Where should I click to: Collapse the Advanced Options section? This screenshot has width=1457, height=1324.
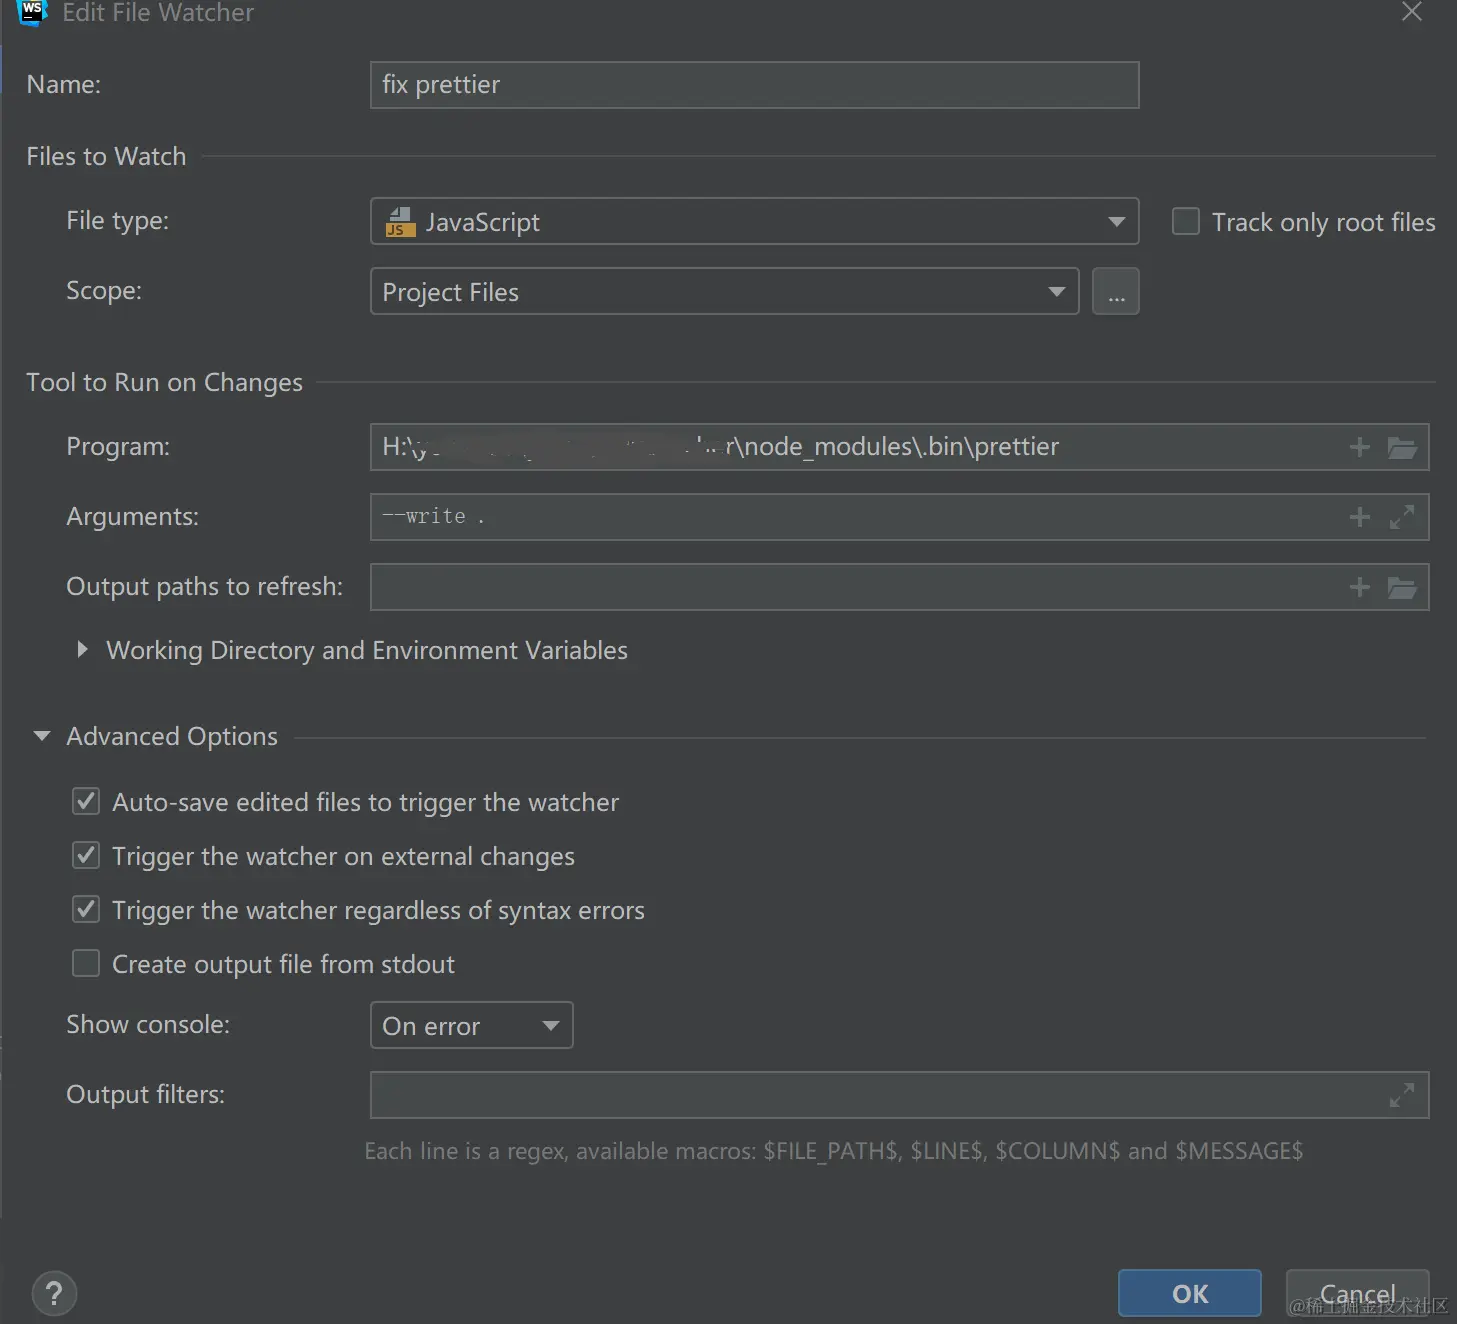tap(42, 736)
